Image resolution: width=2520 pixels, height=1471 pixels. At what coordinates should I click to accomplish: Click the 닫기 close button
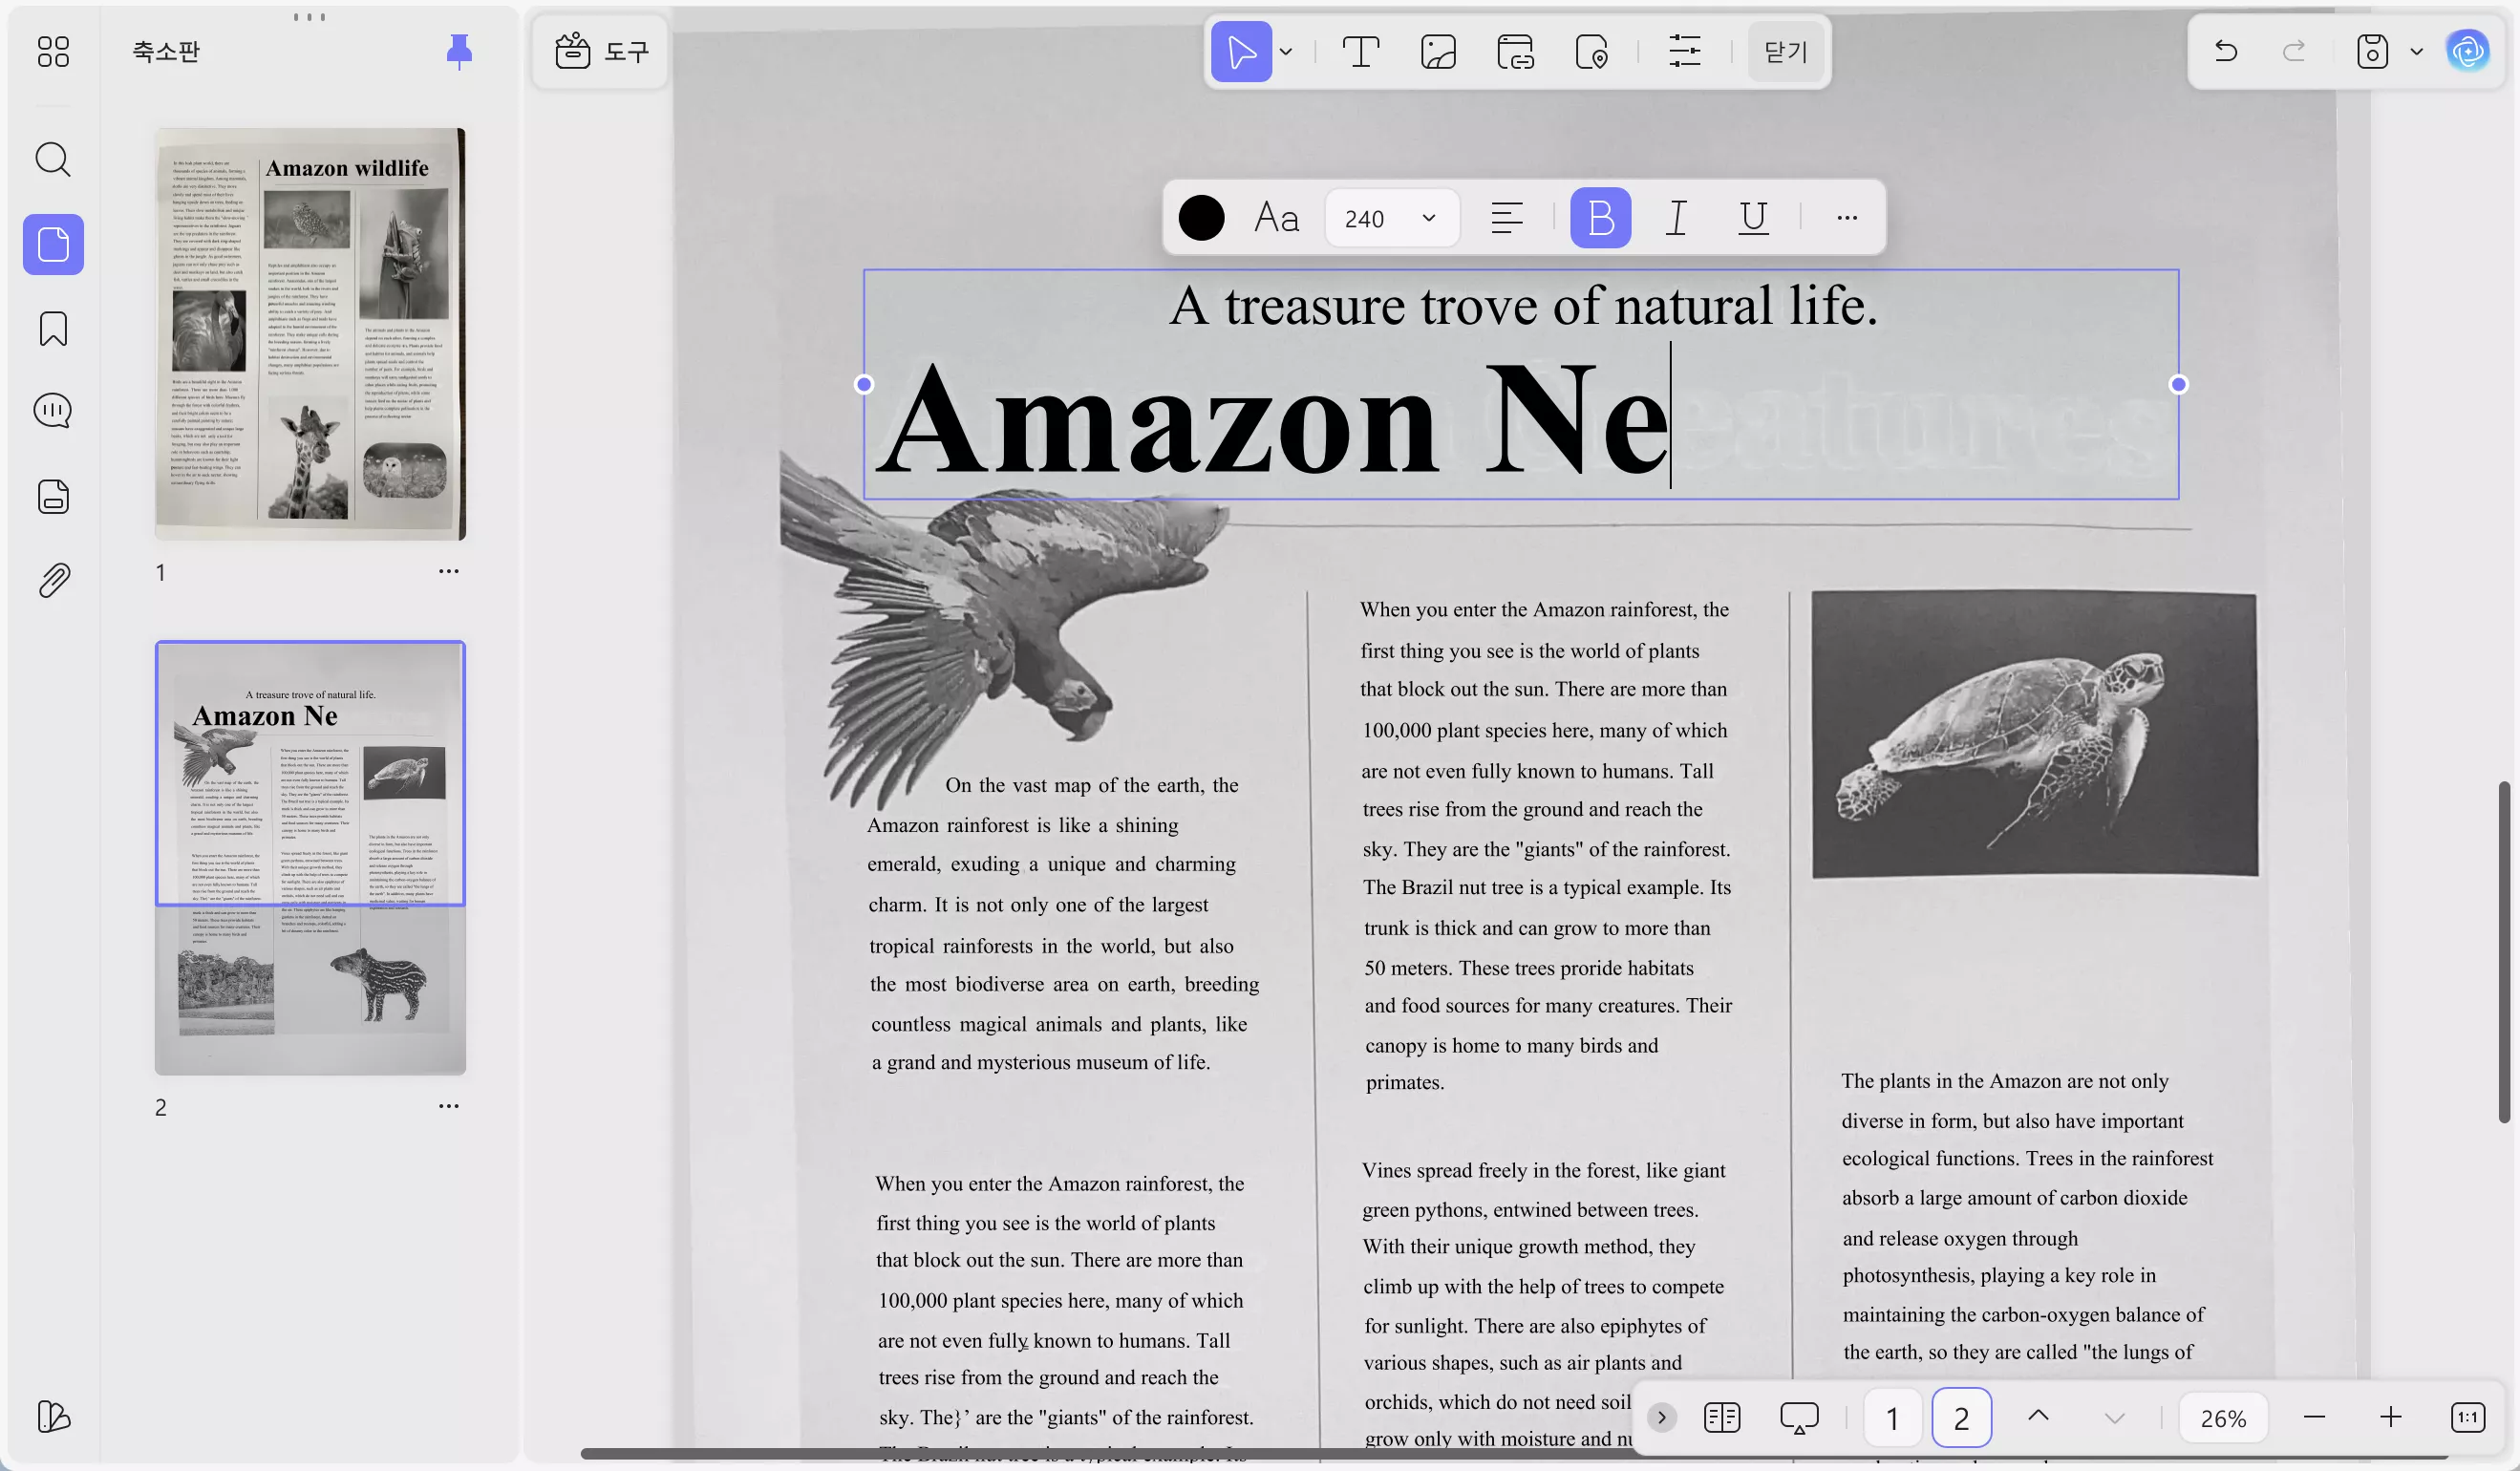tap(1785, 51)
